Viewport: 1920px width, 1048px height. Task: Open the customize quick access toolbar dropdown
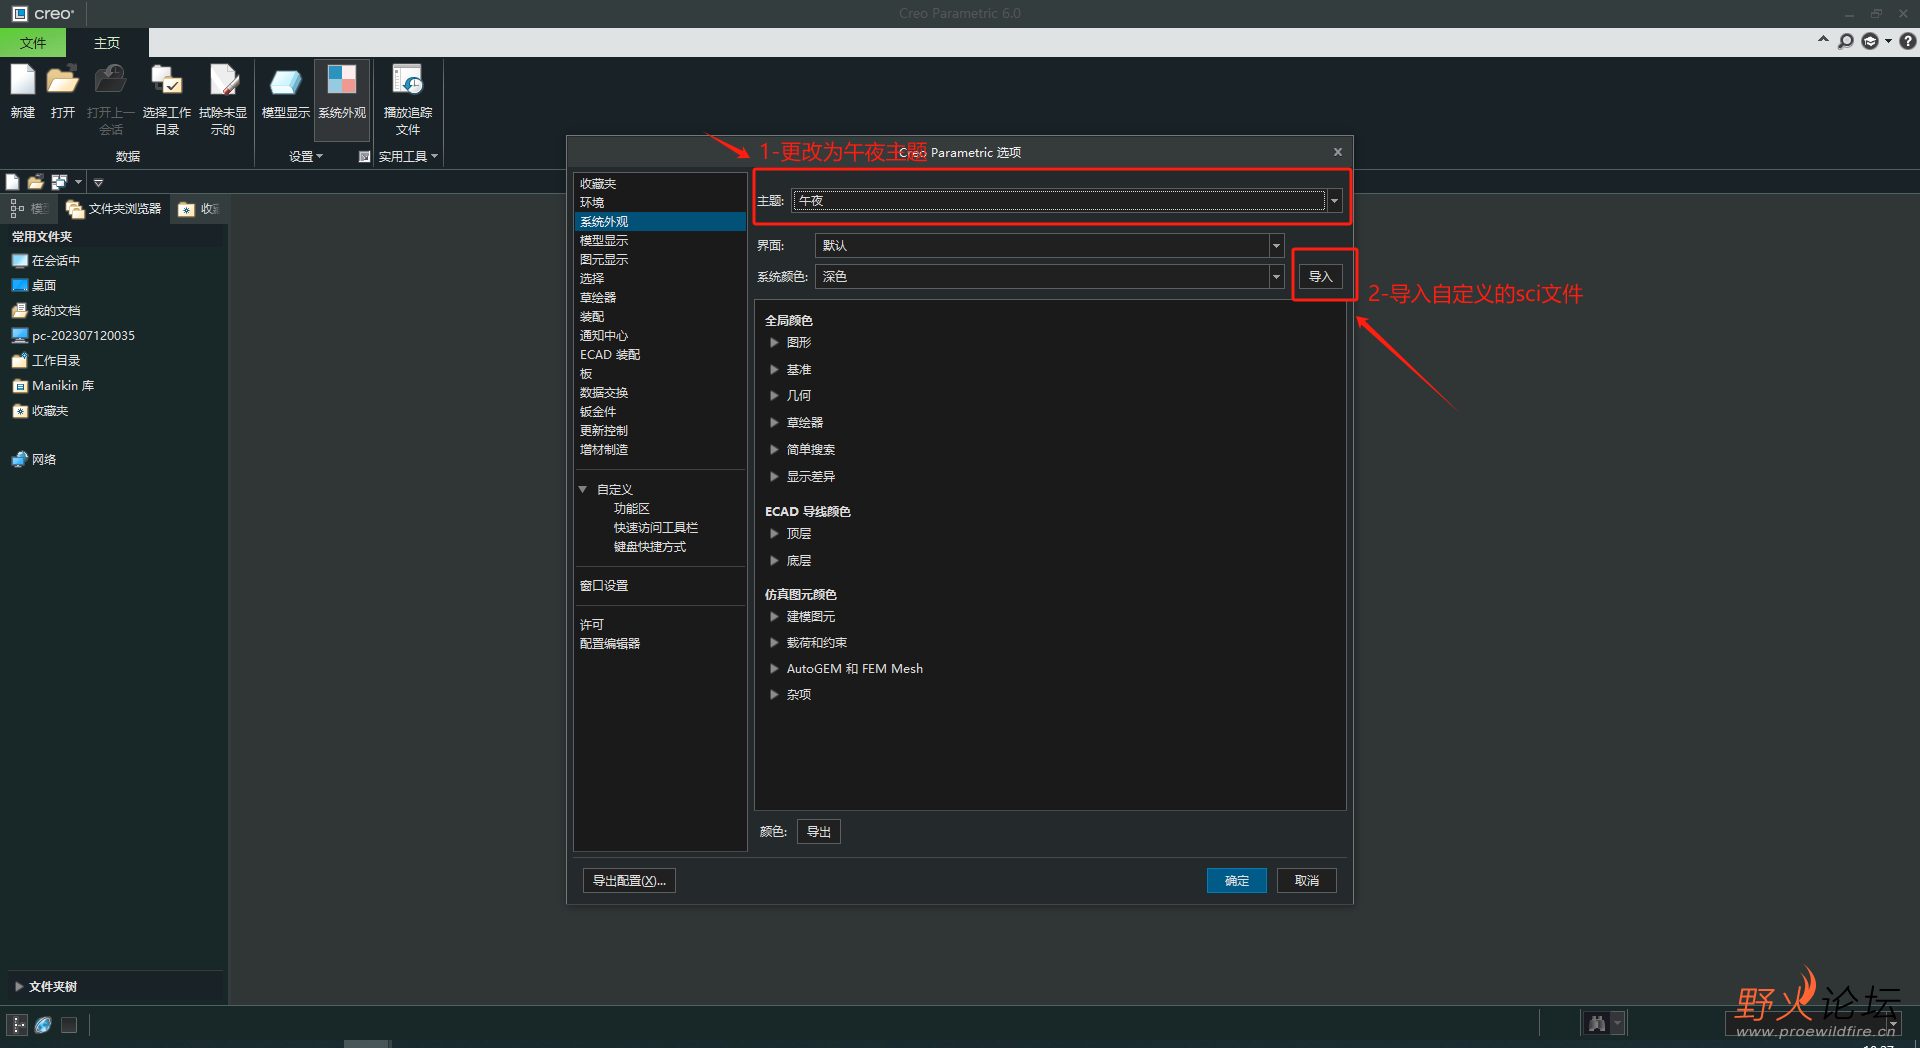(x=98, y=183)
